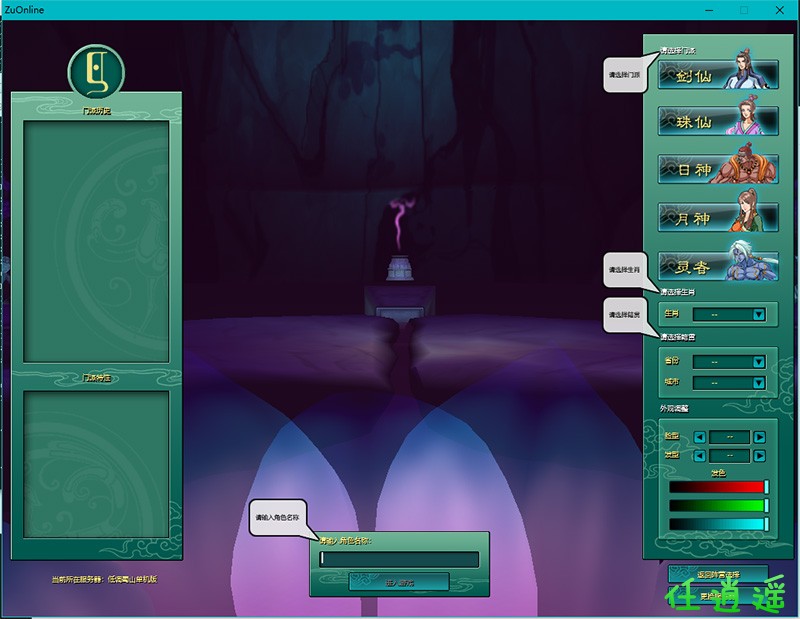Open the 城市 city dropdown
This screenshot has height=619, width=800.
(x=729, y=382)
